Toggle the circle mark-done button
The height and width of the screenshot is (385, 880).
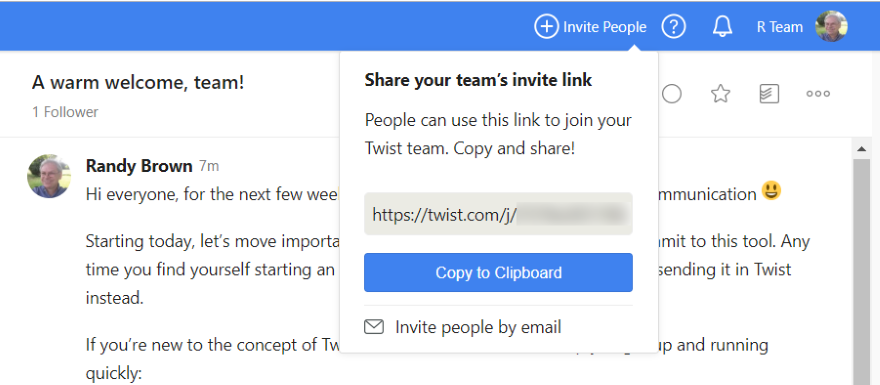pyautogui.click(x=672, y=94)
